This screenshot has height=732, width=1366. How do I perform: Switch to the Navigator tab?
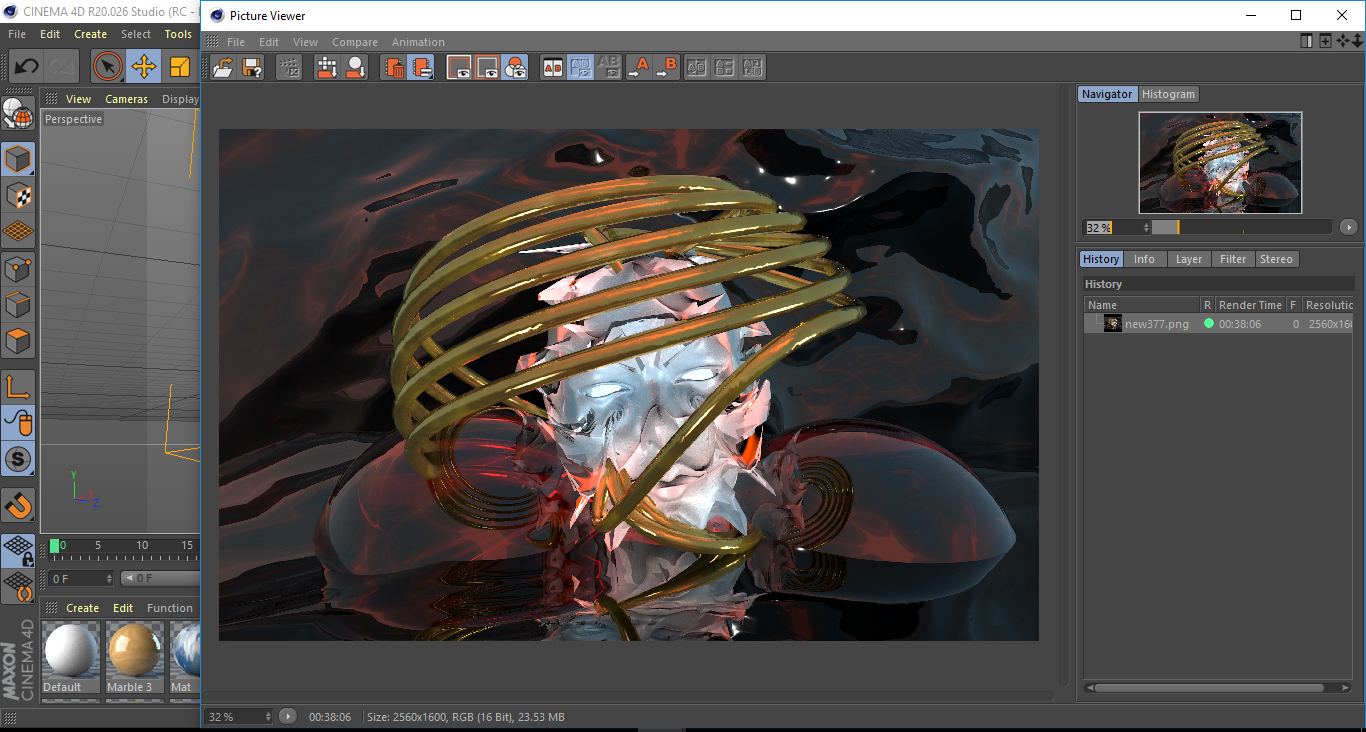1107,94
